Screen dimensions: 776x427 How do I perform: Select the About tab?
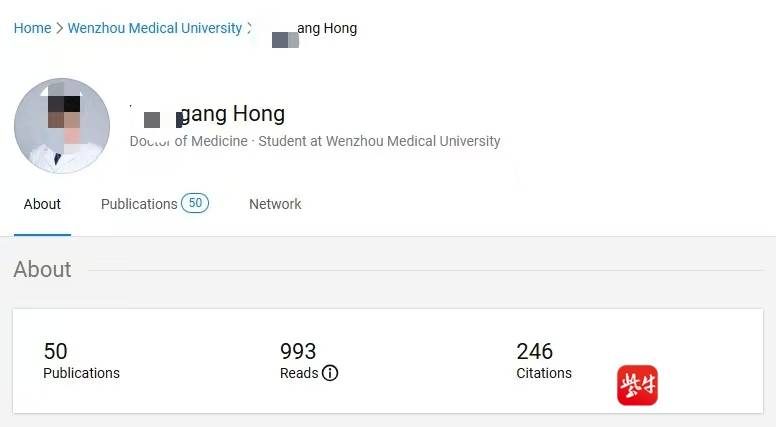tap(42, 204)
